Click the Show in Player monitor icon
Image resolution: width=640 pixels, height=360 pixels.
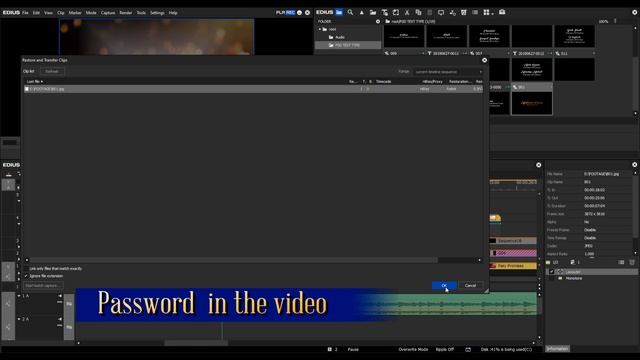(x=441, y=13)
